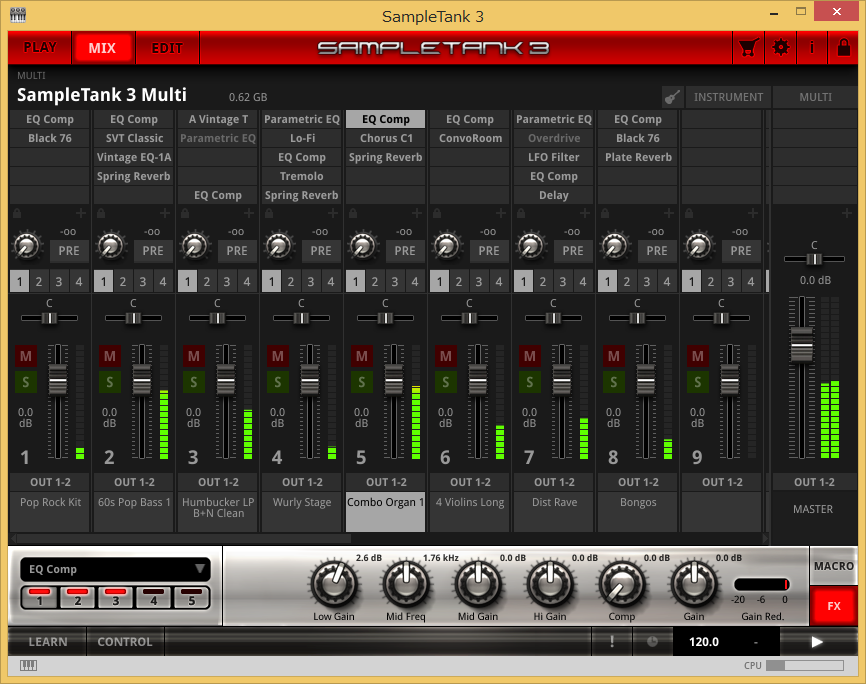The width and height of the screenshot is (866, 684).
Task: Select send 2 on channel 1
Action: tap(39, 282)
